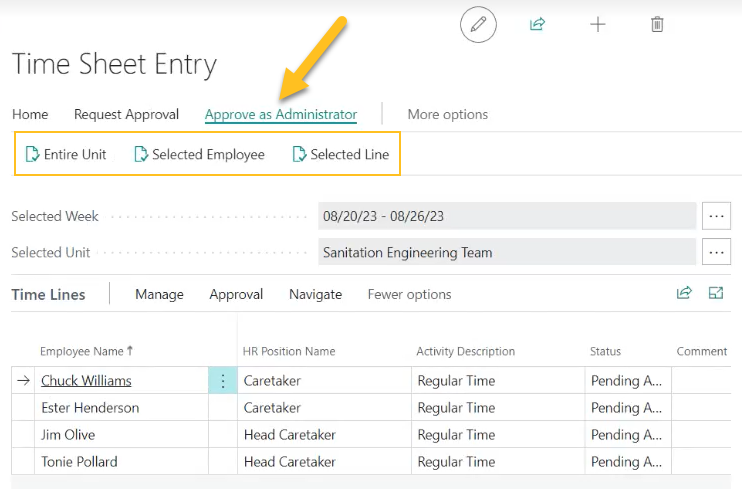Viewport: 742px width, 489px height.
Task: Open the Time Lines Approval menu
Action: (236, 294)
